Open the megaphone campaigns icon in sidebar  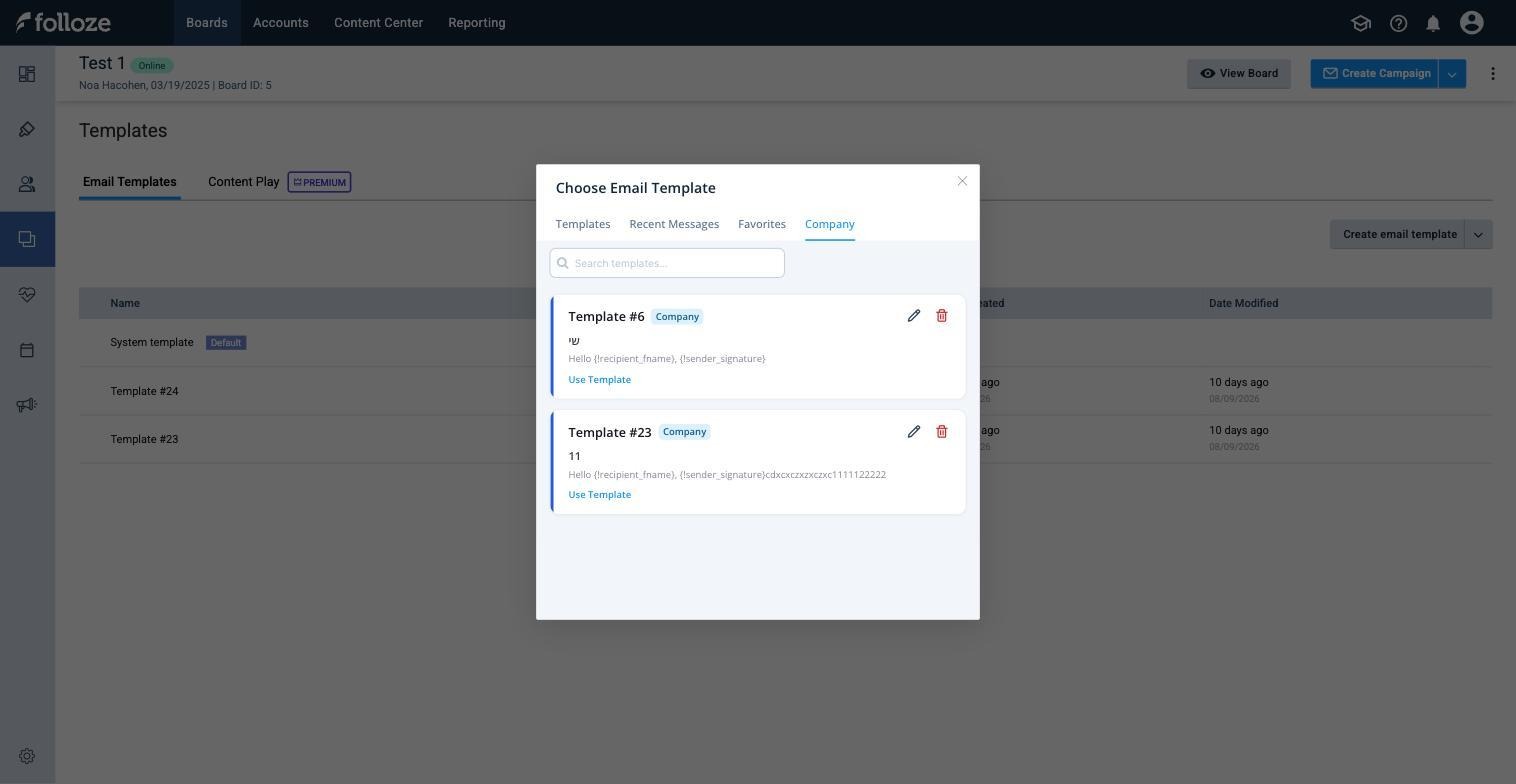[x=27, y=405]
